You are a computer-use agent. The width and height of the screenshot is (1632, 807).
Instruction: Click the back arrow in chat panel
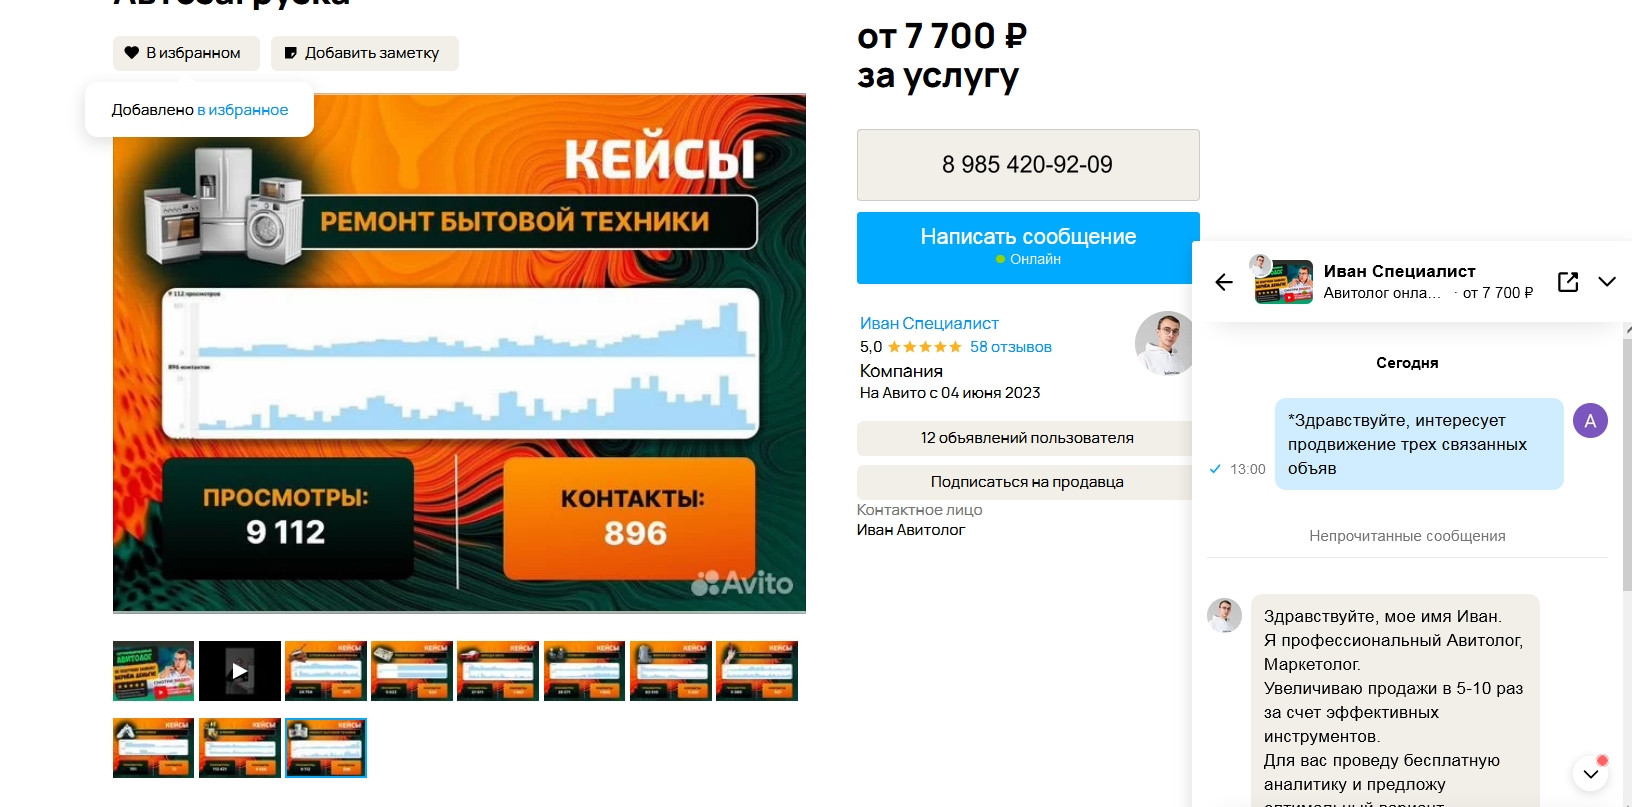tap(1224, 282)
